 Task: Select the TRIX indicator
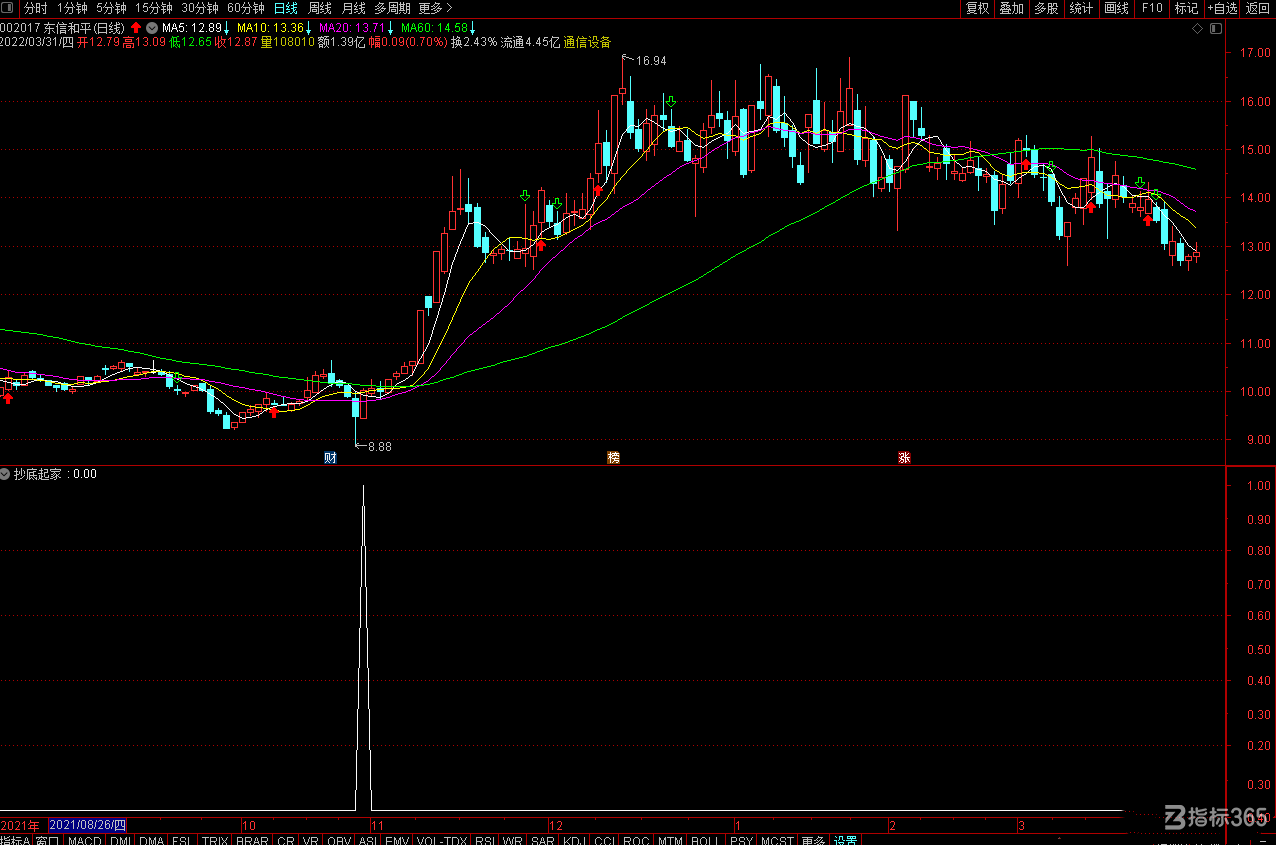215,840
